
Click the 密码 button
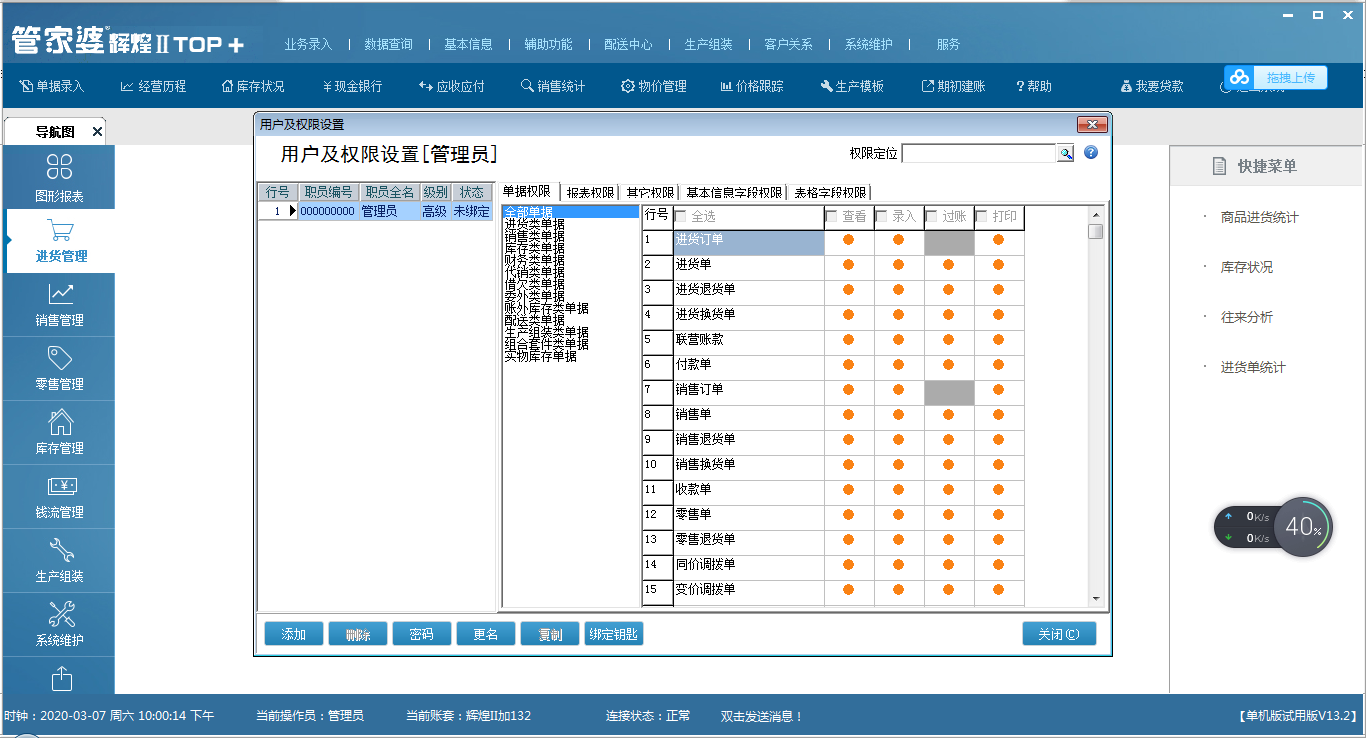[x=421, y=634]
